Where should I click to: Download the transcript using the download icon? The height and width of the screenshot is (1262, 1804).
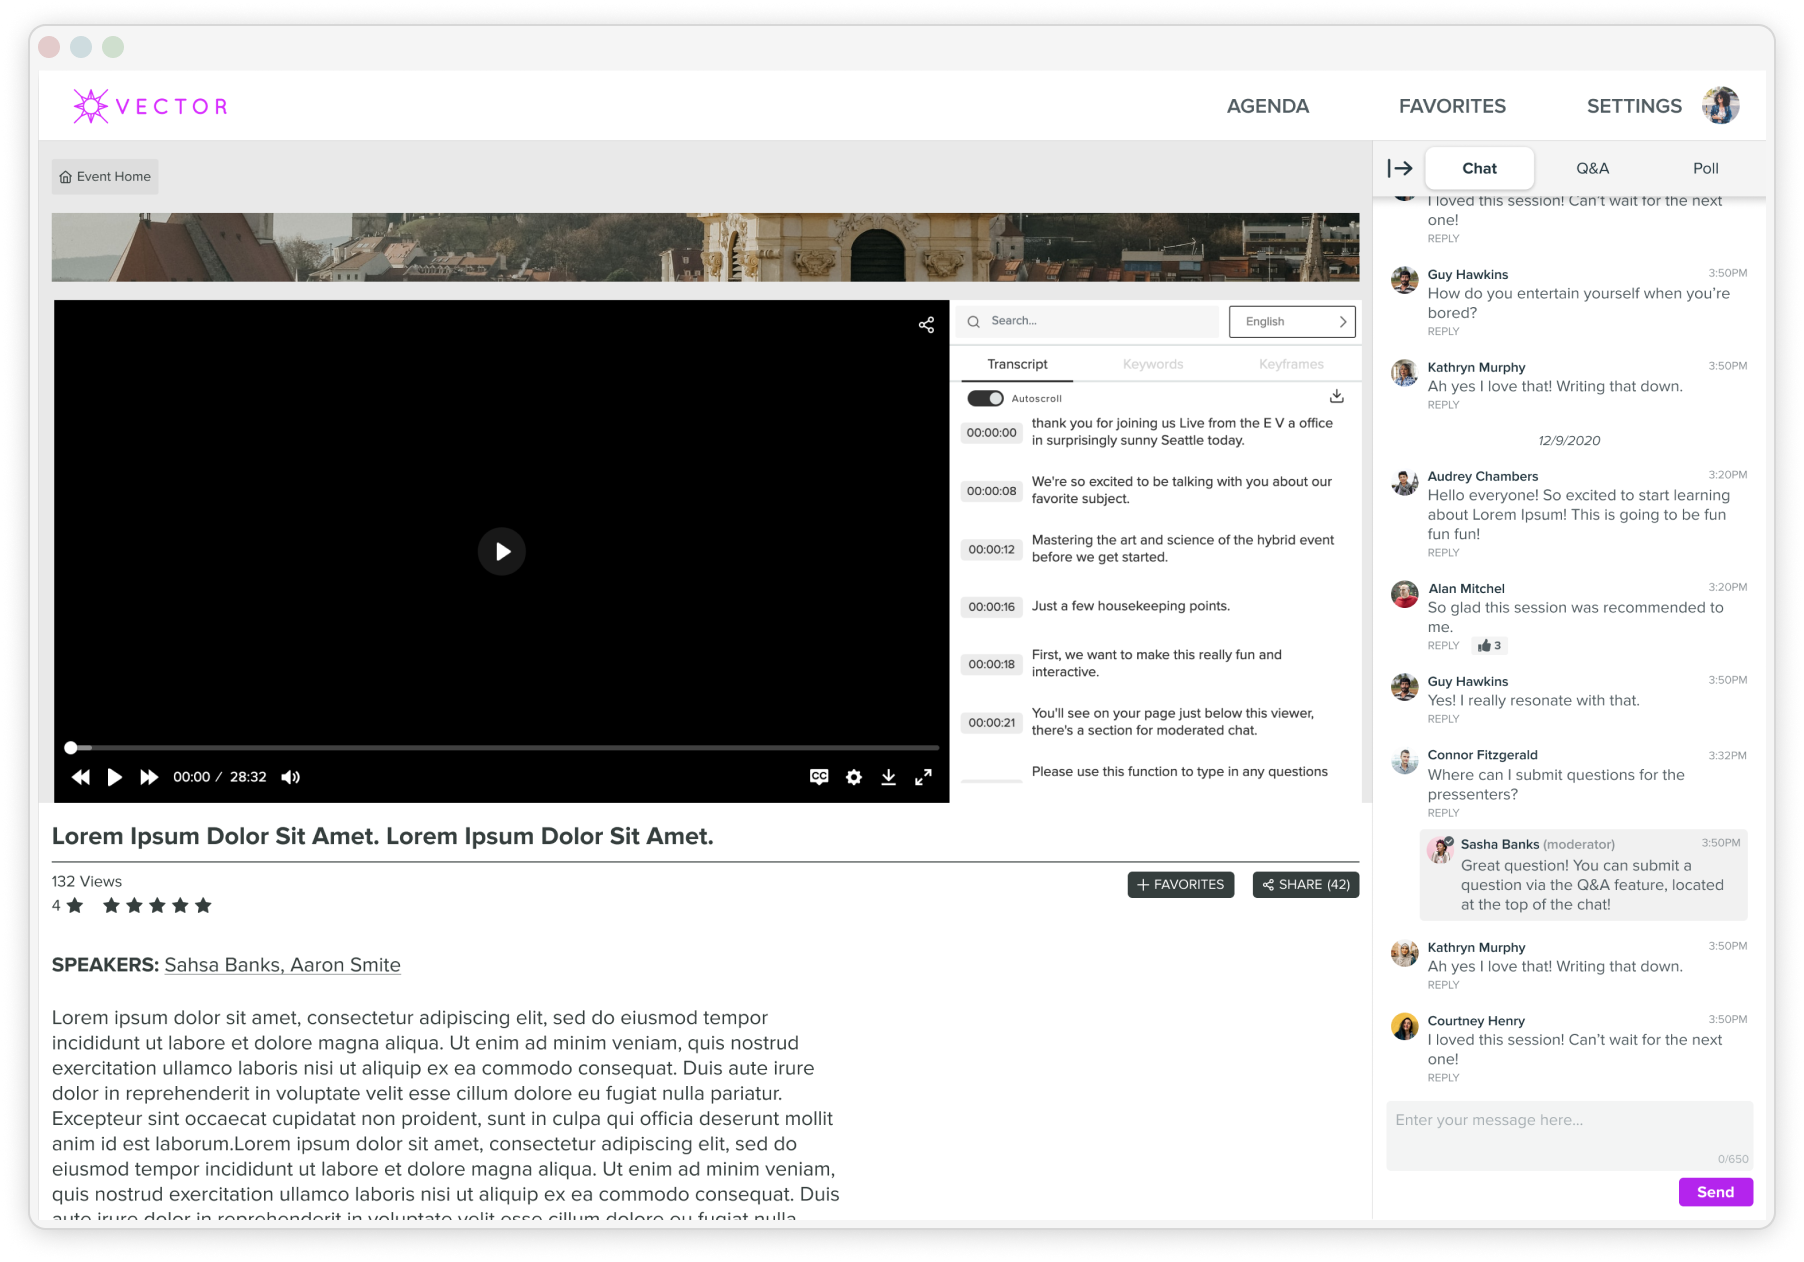1336,397
